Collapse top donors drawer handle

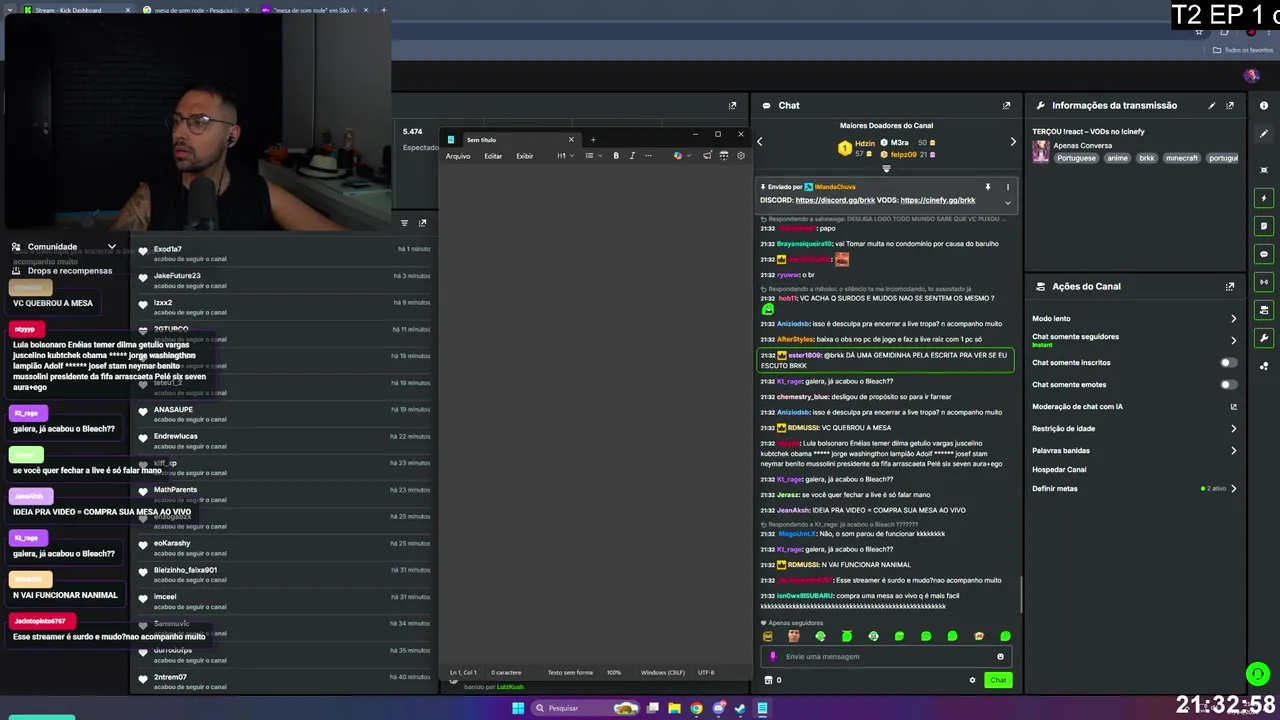click(x=886, y=169)
